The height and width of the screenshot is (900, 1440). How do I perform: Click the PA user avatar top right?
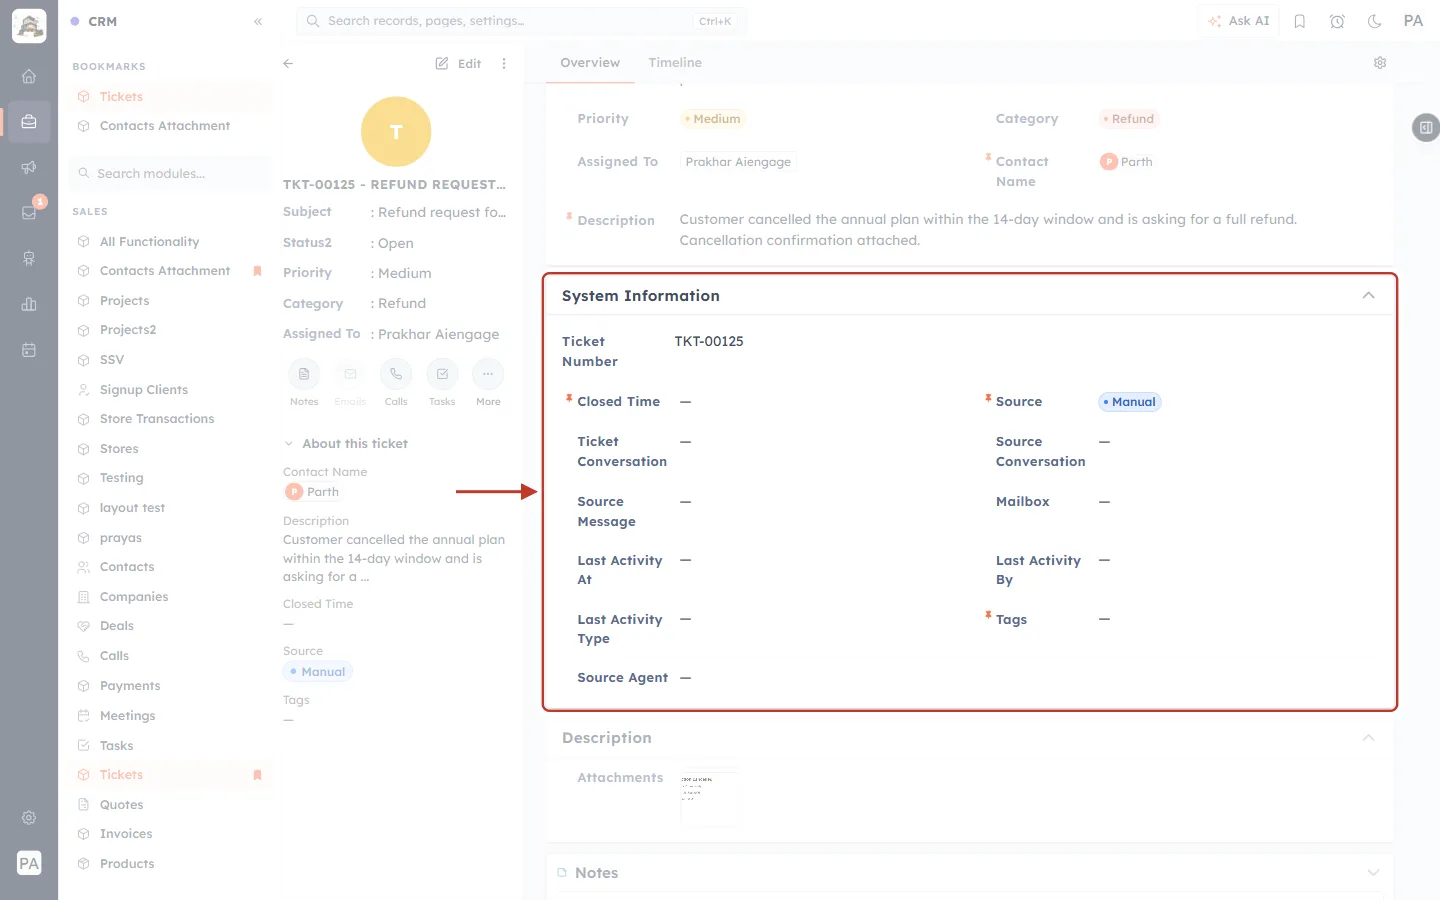[1413, 21]
